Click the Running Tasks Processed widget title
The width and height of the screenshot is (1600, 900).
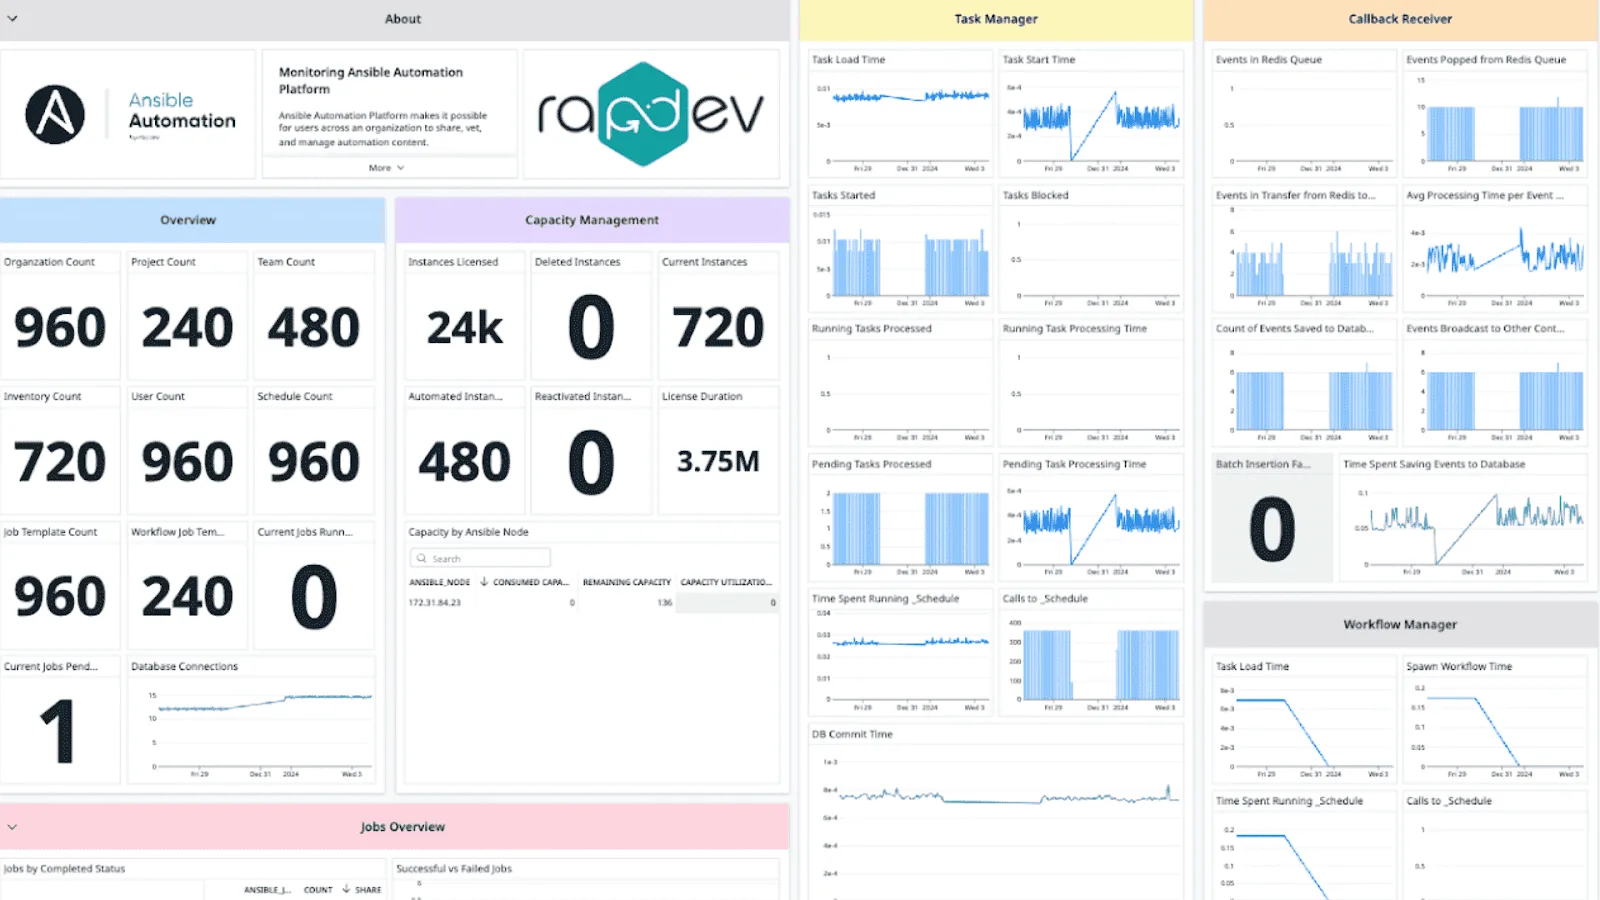click(x=871, y=328)
